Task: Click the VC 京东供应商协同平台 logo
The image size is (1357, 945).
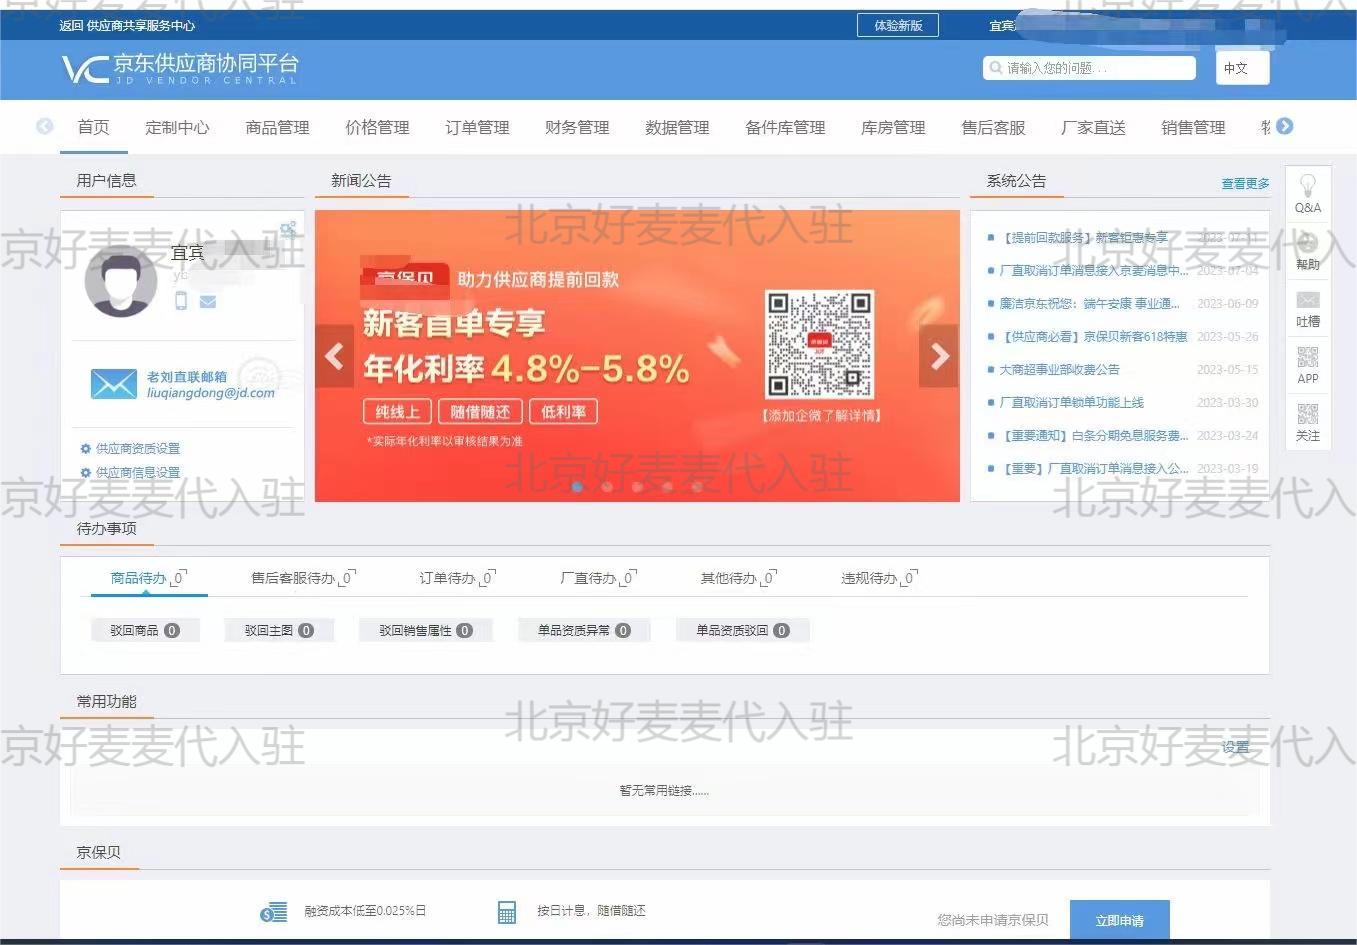Action: [180, 68]
